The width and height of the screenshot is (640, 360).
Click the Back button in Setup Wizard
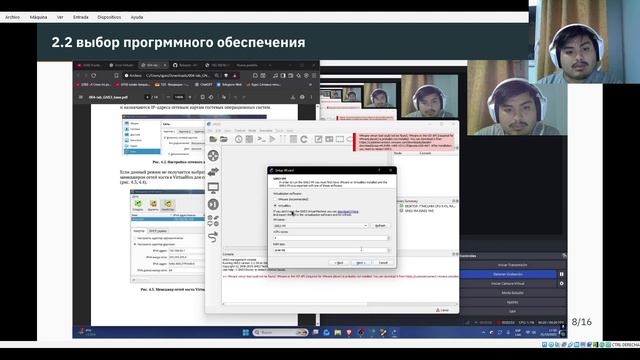tap(338, 263)
